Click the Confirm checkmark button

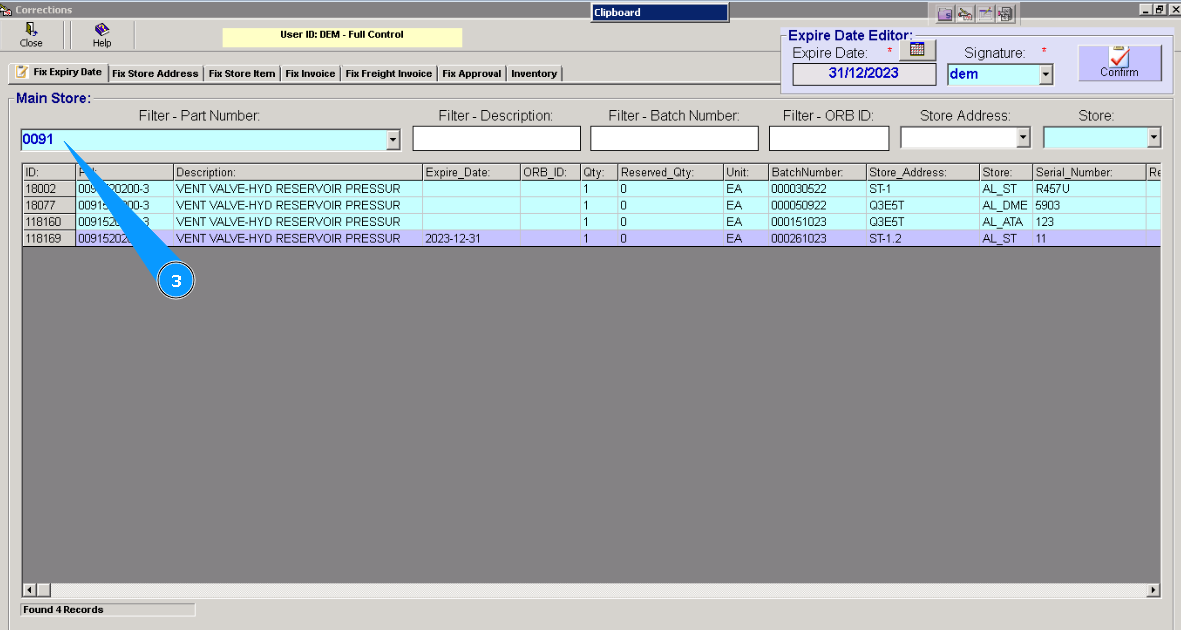pyautogui.click(x=1119, y=63)
